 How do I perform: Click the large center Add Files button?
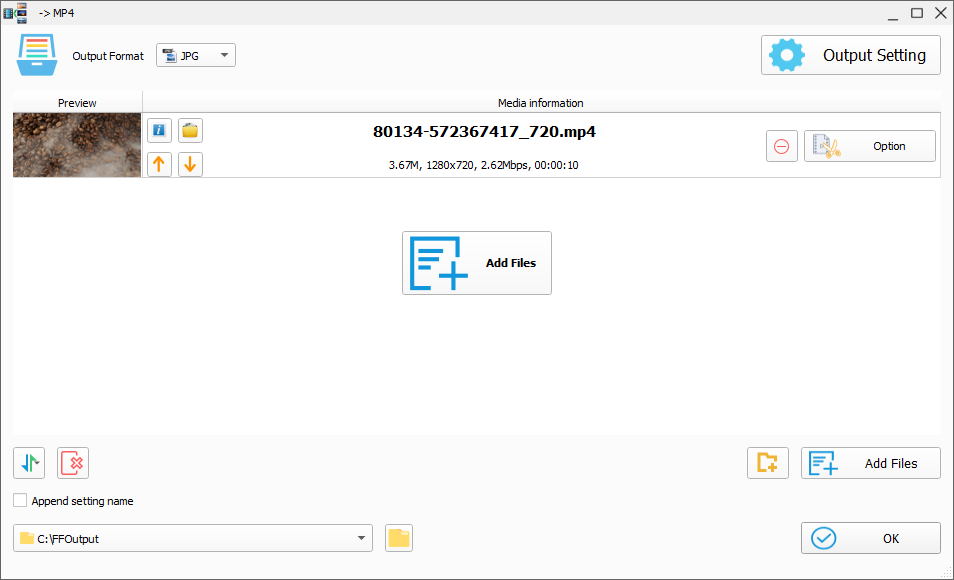click(x=477, y=263)
